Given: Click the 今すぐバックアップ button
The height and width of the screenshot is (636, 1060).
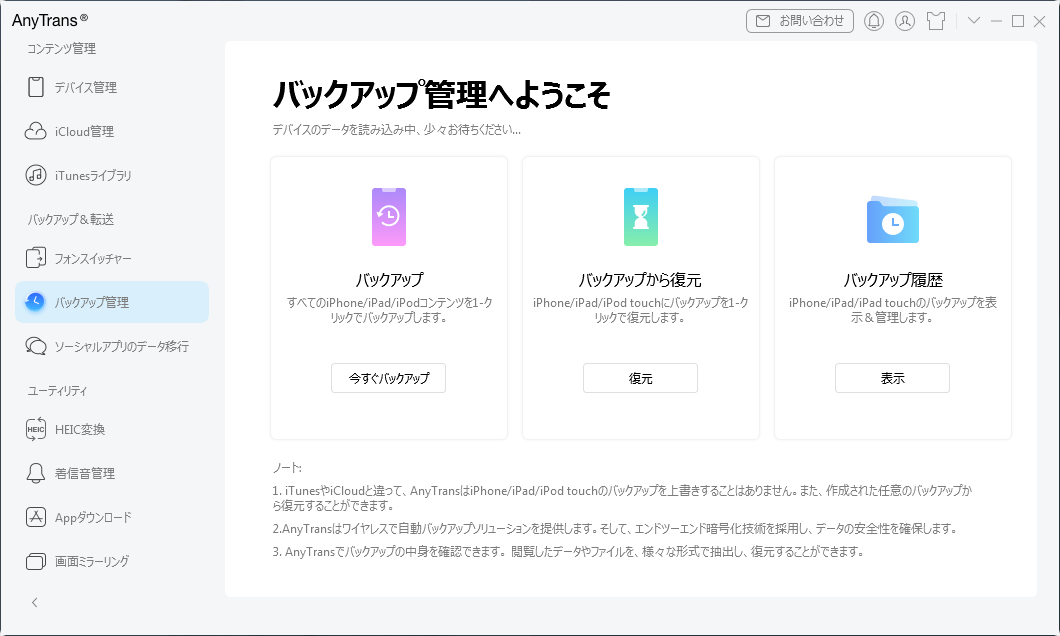Looking at the screenshot, I should 388,378.
